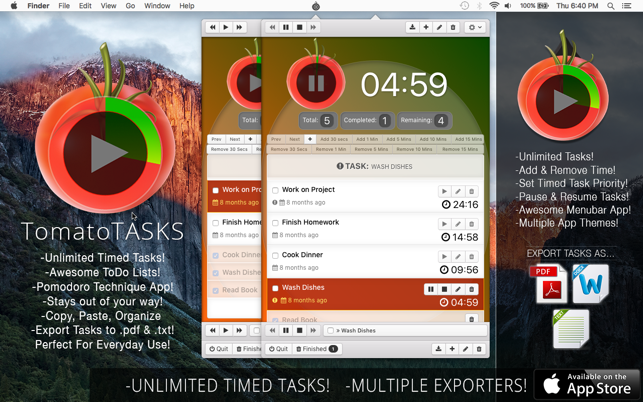Click rewind button in front window's top toolbar
The height and width of the screenshot is (402, 643).
(272, 27)
